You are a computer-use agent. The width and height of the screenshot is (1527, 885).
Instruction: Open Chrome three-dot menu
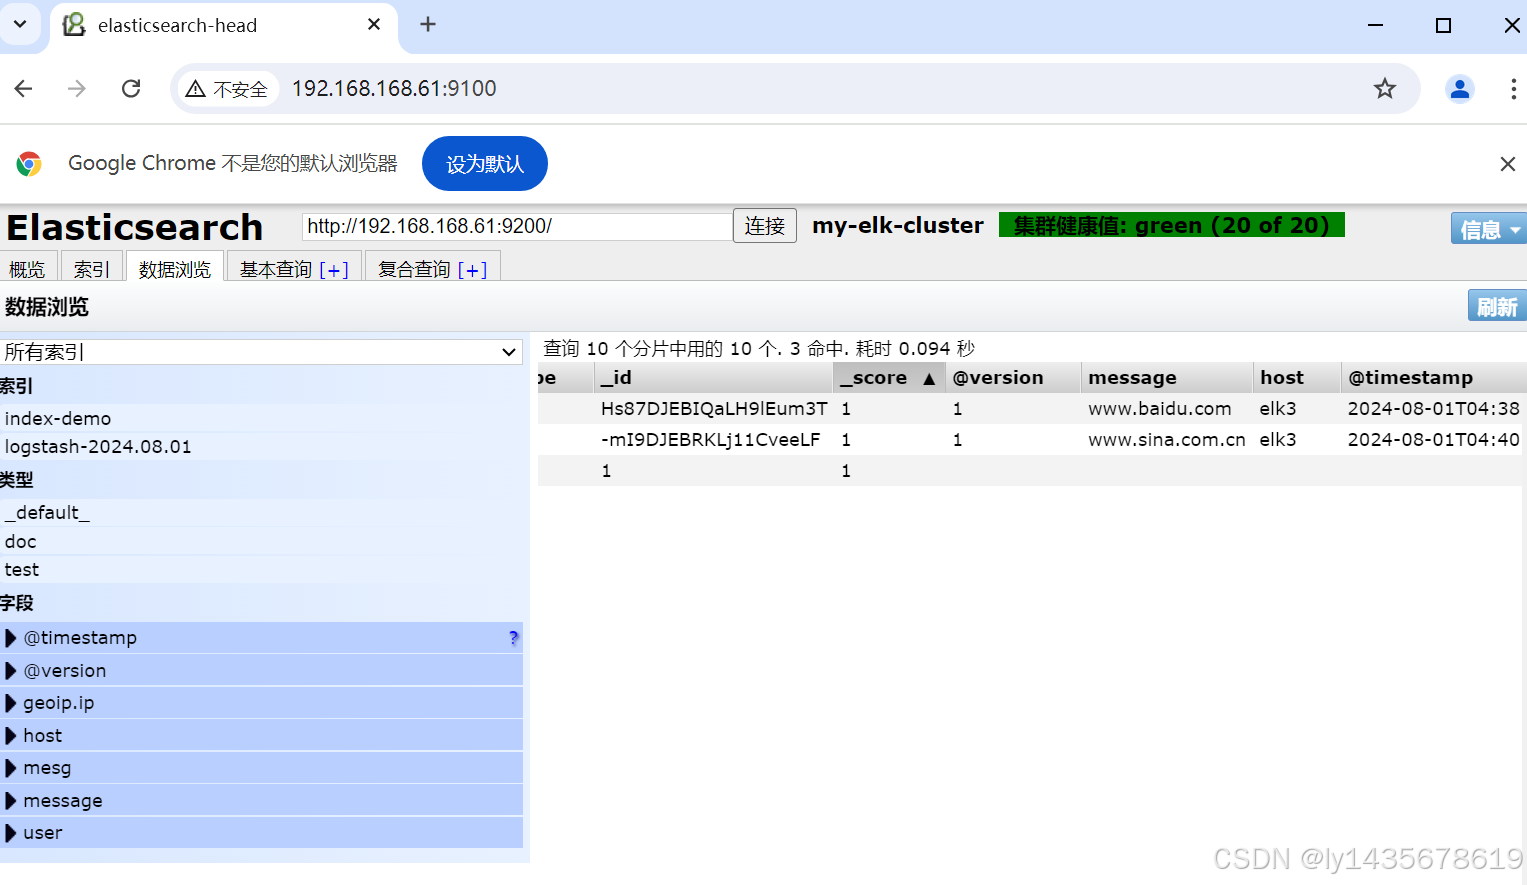[1513, 89]
